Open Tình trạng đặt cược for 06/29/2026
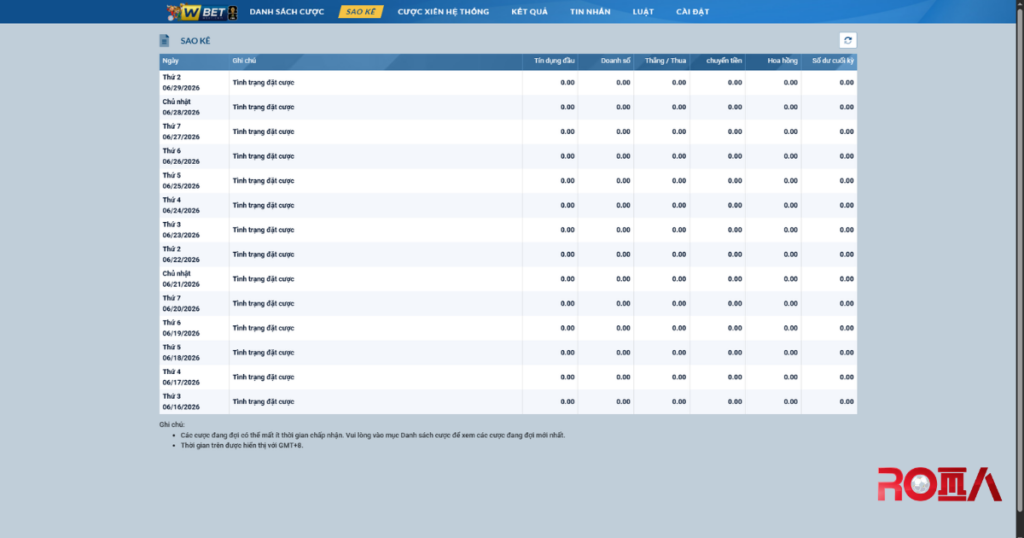Image resolution: width=1024 pixels, height=538 pixels. (x=263, y=83)
